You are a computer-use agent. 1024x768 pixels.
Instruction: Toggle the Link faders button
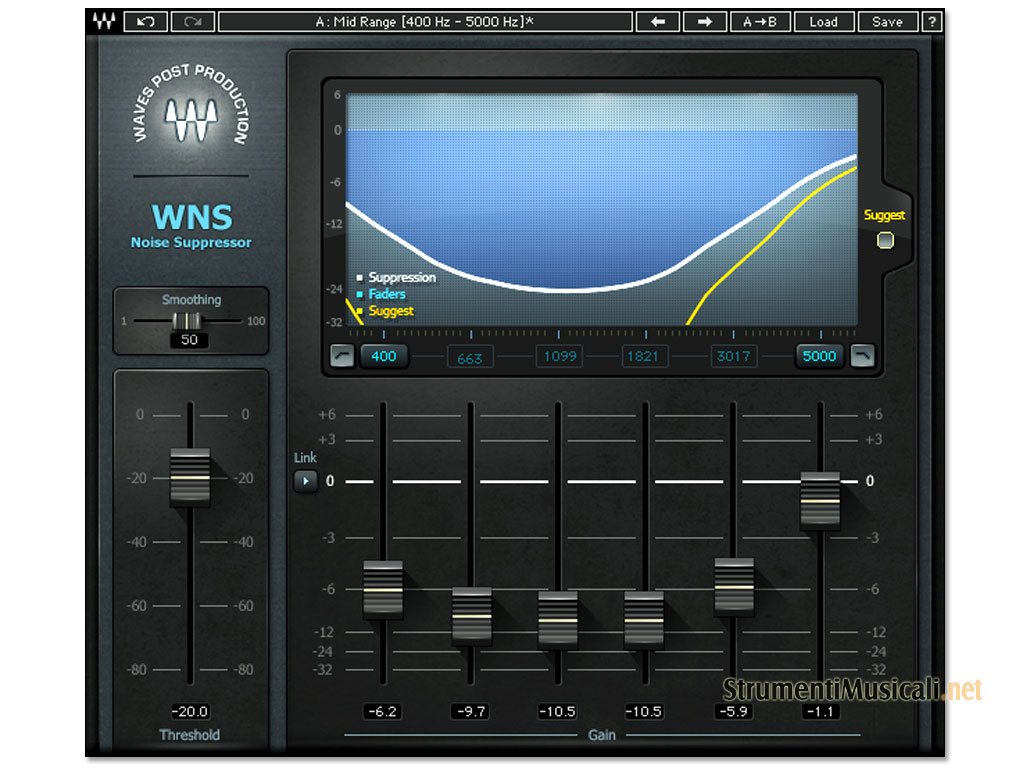pos(305,481)
